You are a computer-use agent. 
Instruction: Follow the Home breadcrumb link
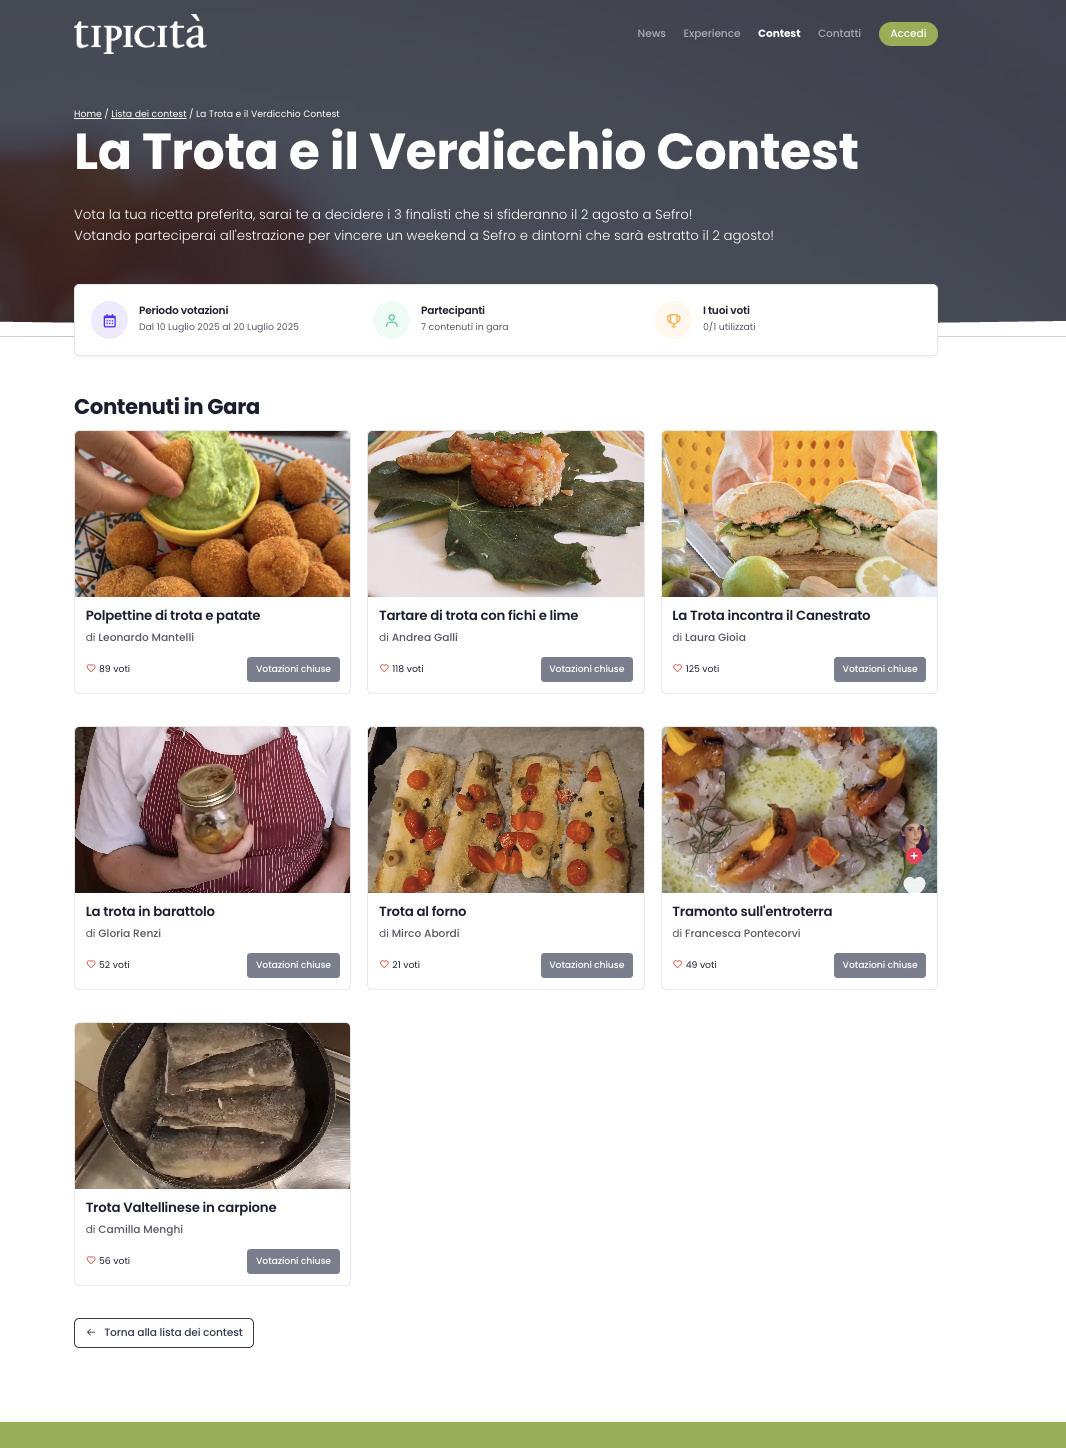pyautogui.click(x=88, y=114)
